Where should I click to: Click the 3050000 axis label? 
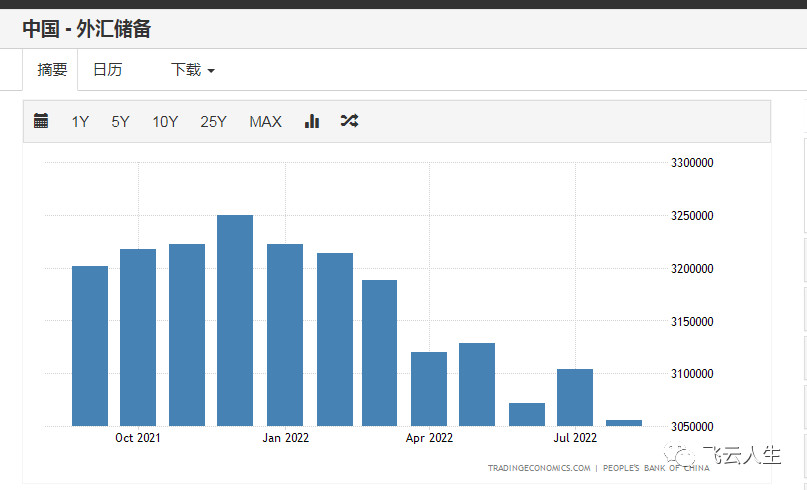pyautogui.click(x=692, y=427)
